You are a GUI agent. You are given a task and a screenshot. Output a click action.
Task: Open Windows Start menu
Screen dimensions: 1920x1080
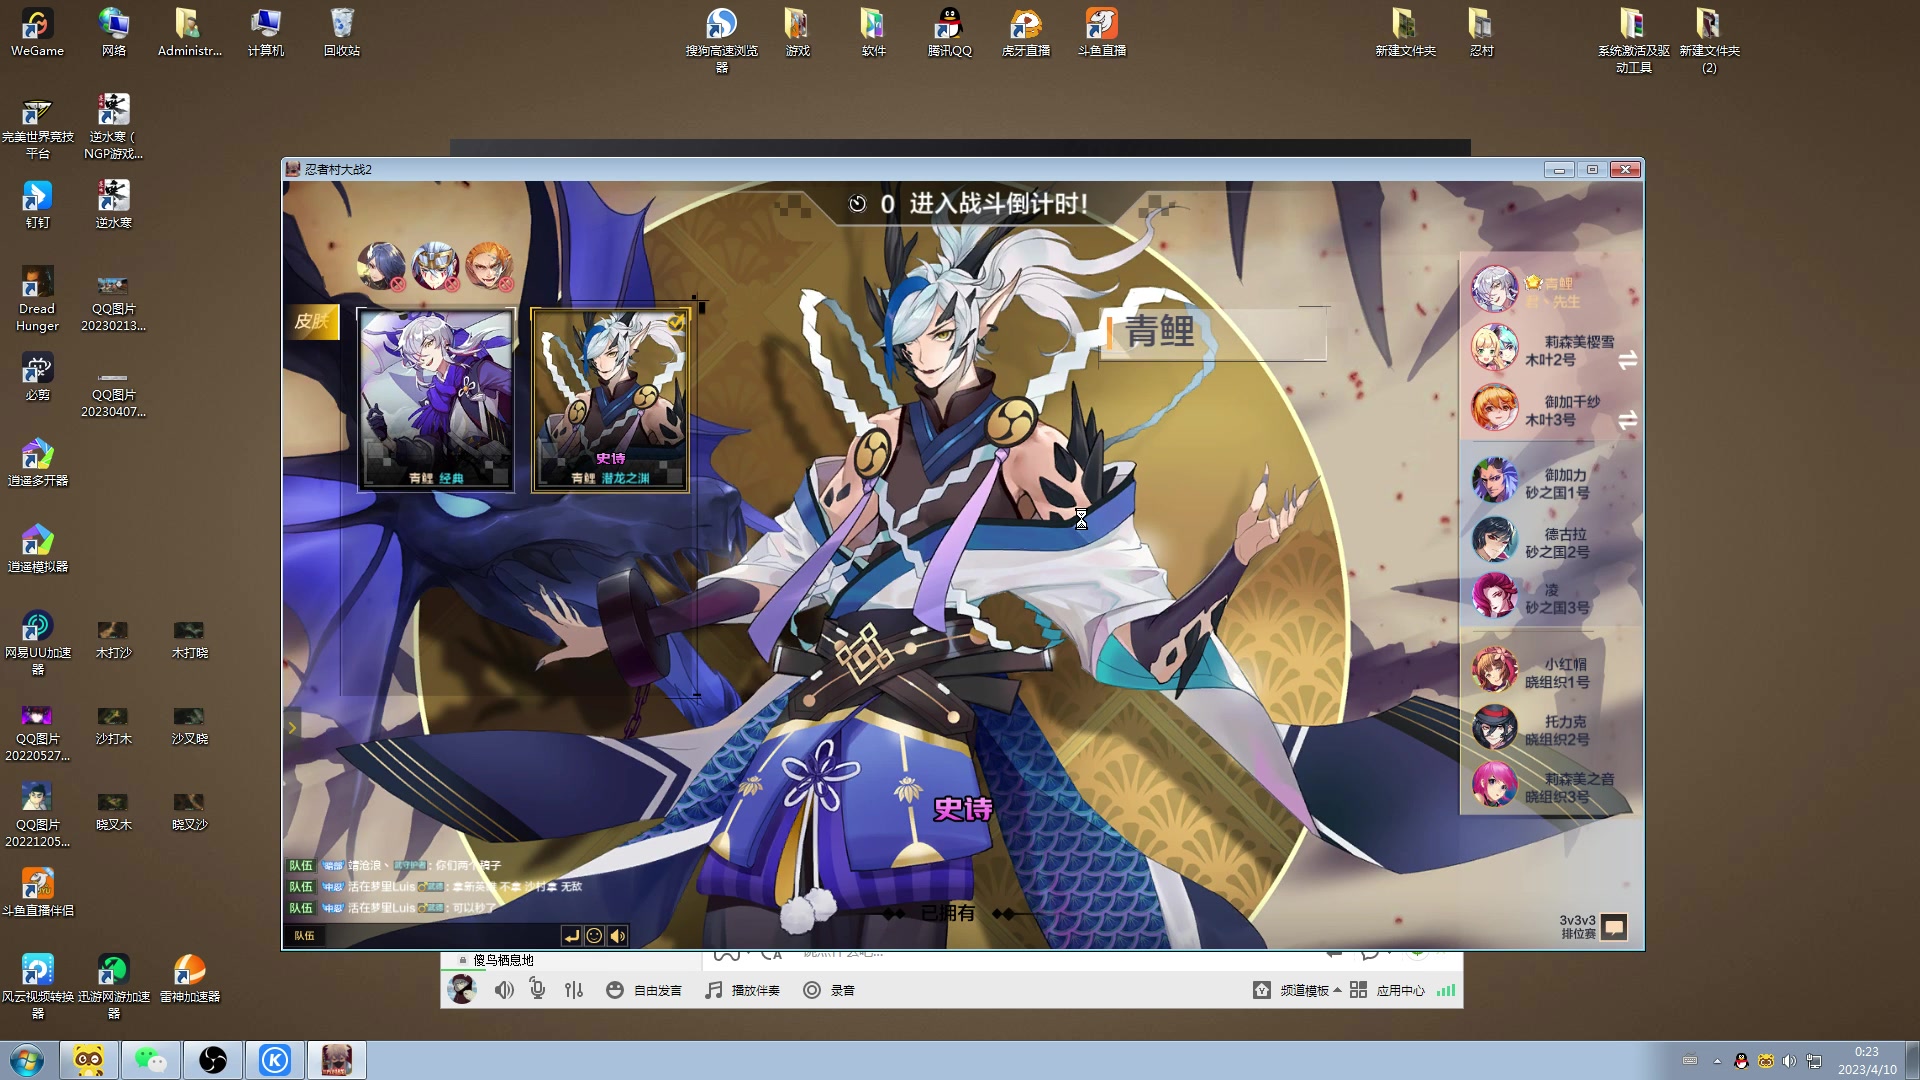click(x=27, y=1060)
